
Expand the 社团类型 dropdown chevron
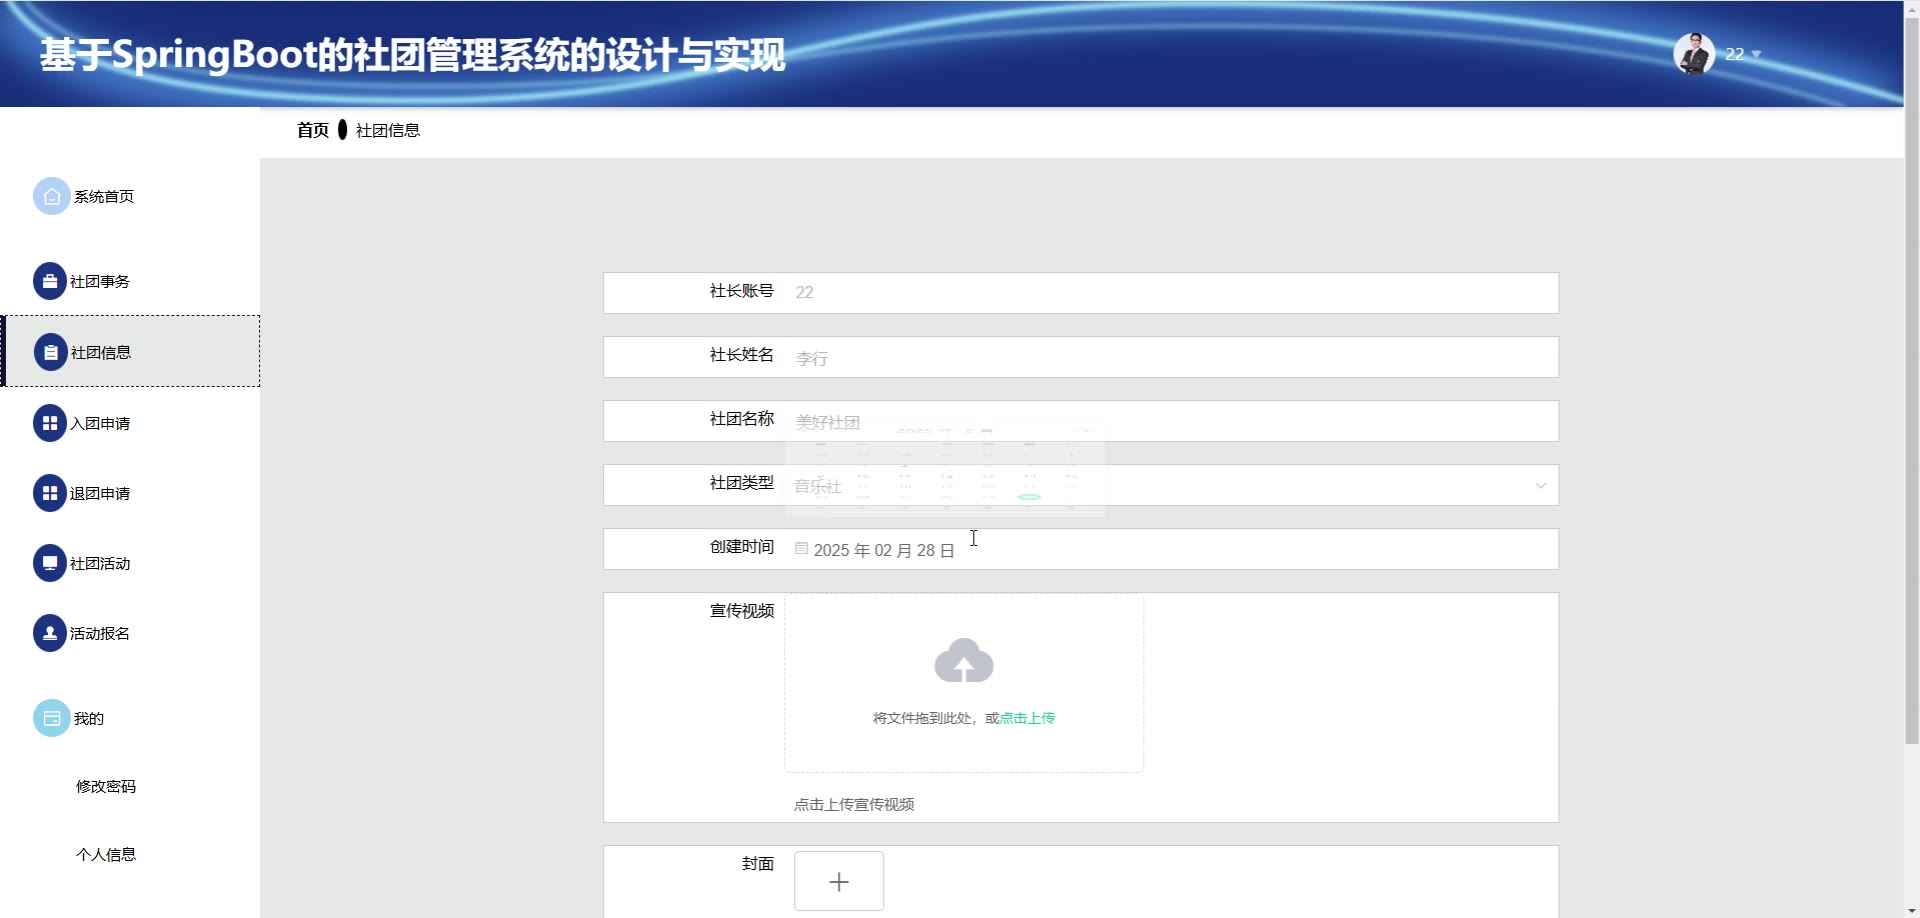click(x=1541, y=486)
